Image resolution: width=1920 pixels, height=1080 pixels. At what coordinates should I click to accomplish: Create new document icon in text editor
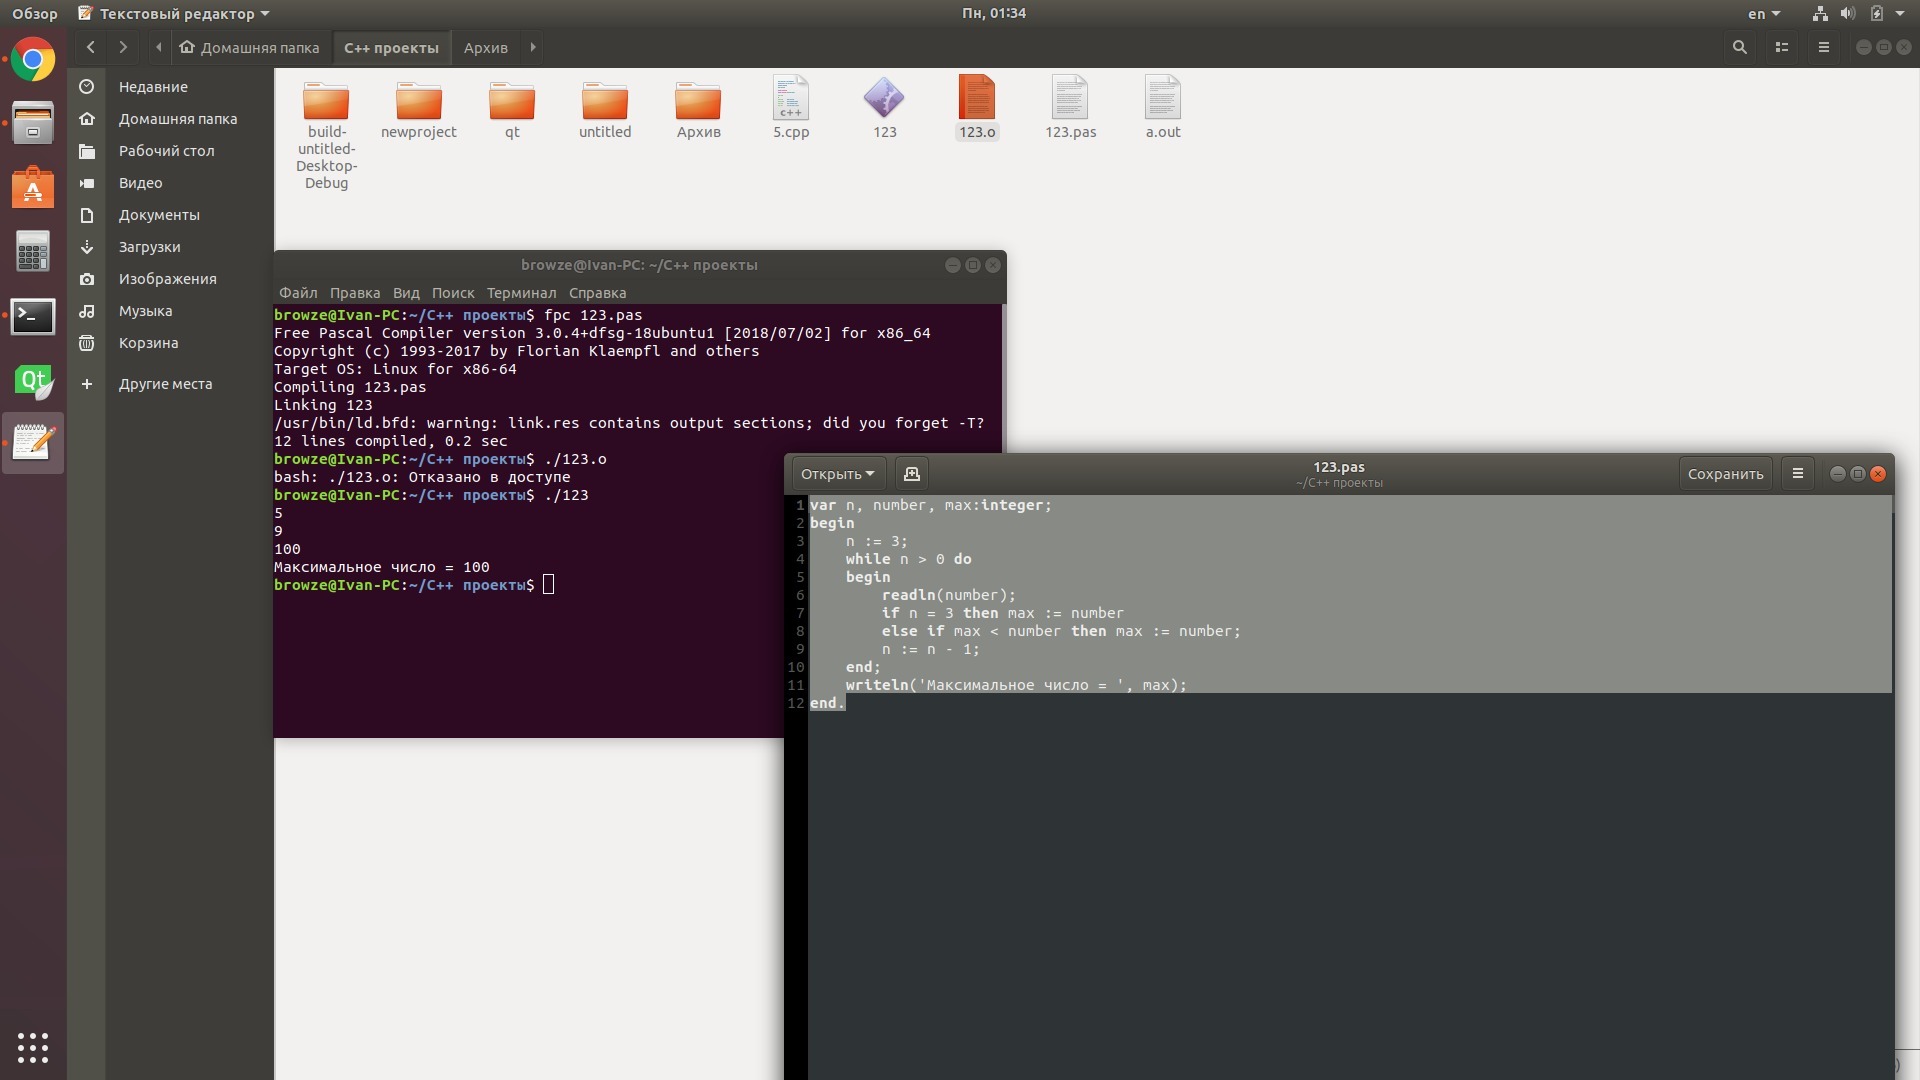[911, 474]
